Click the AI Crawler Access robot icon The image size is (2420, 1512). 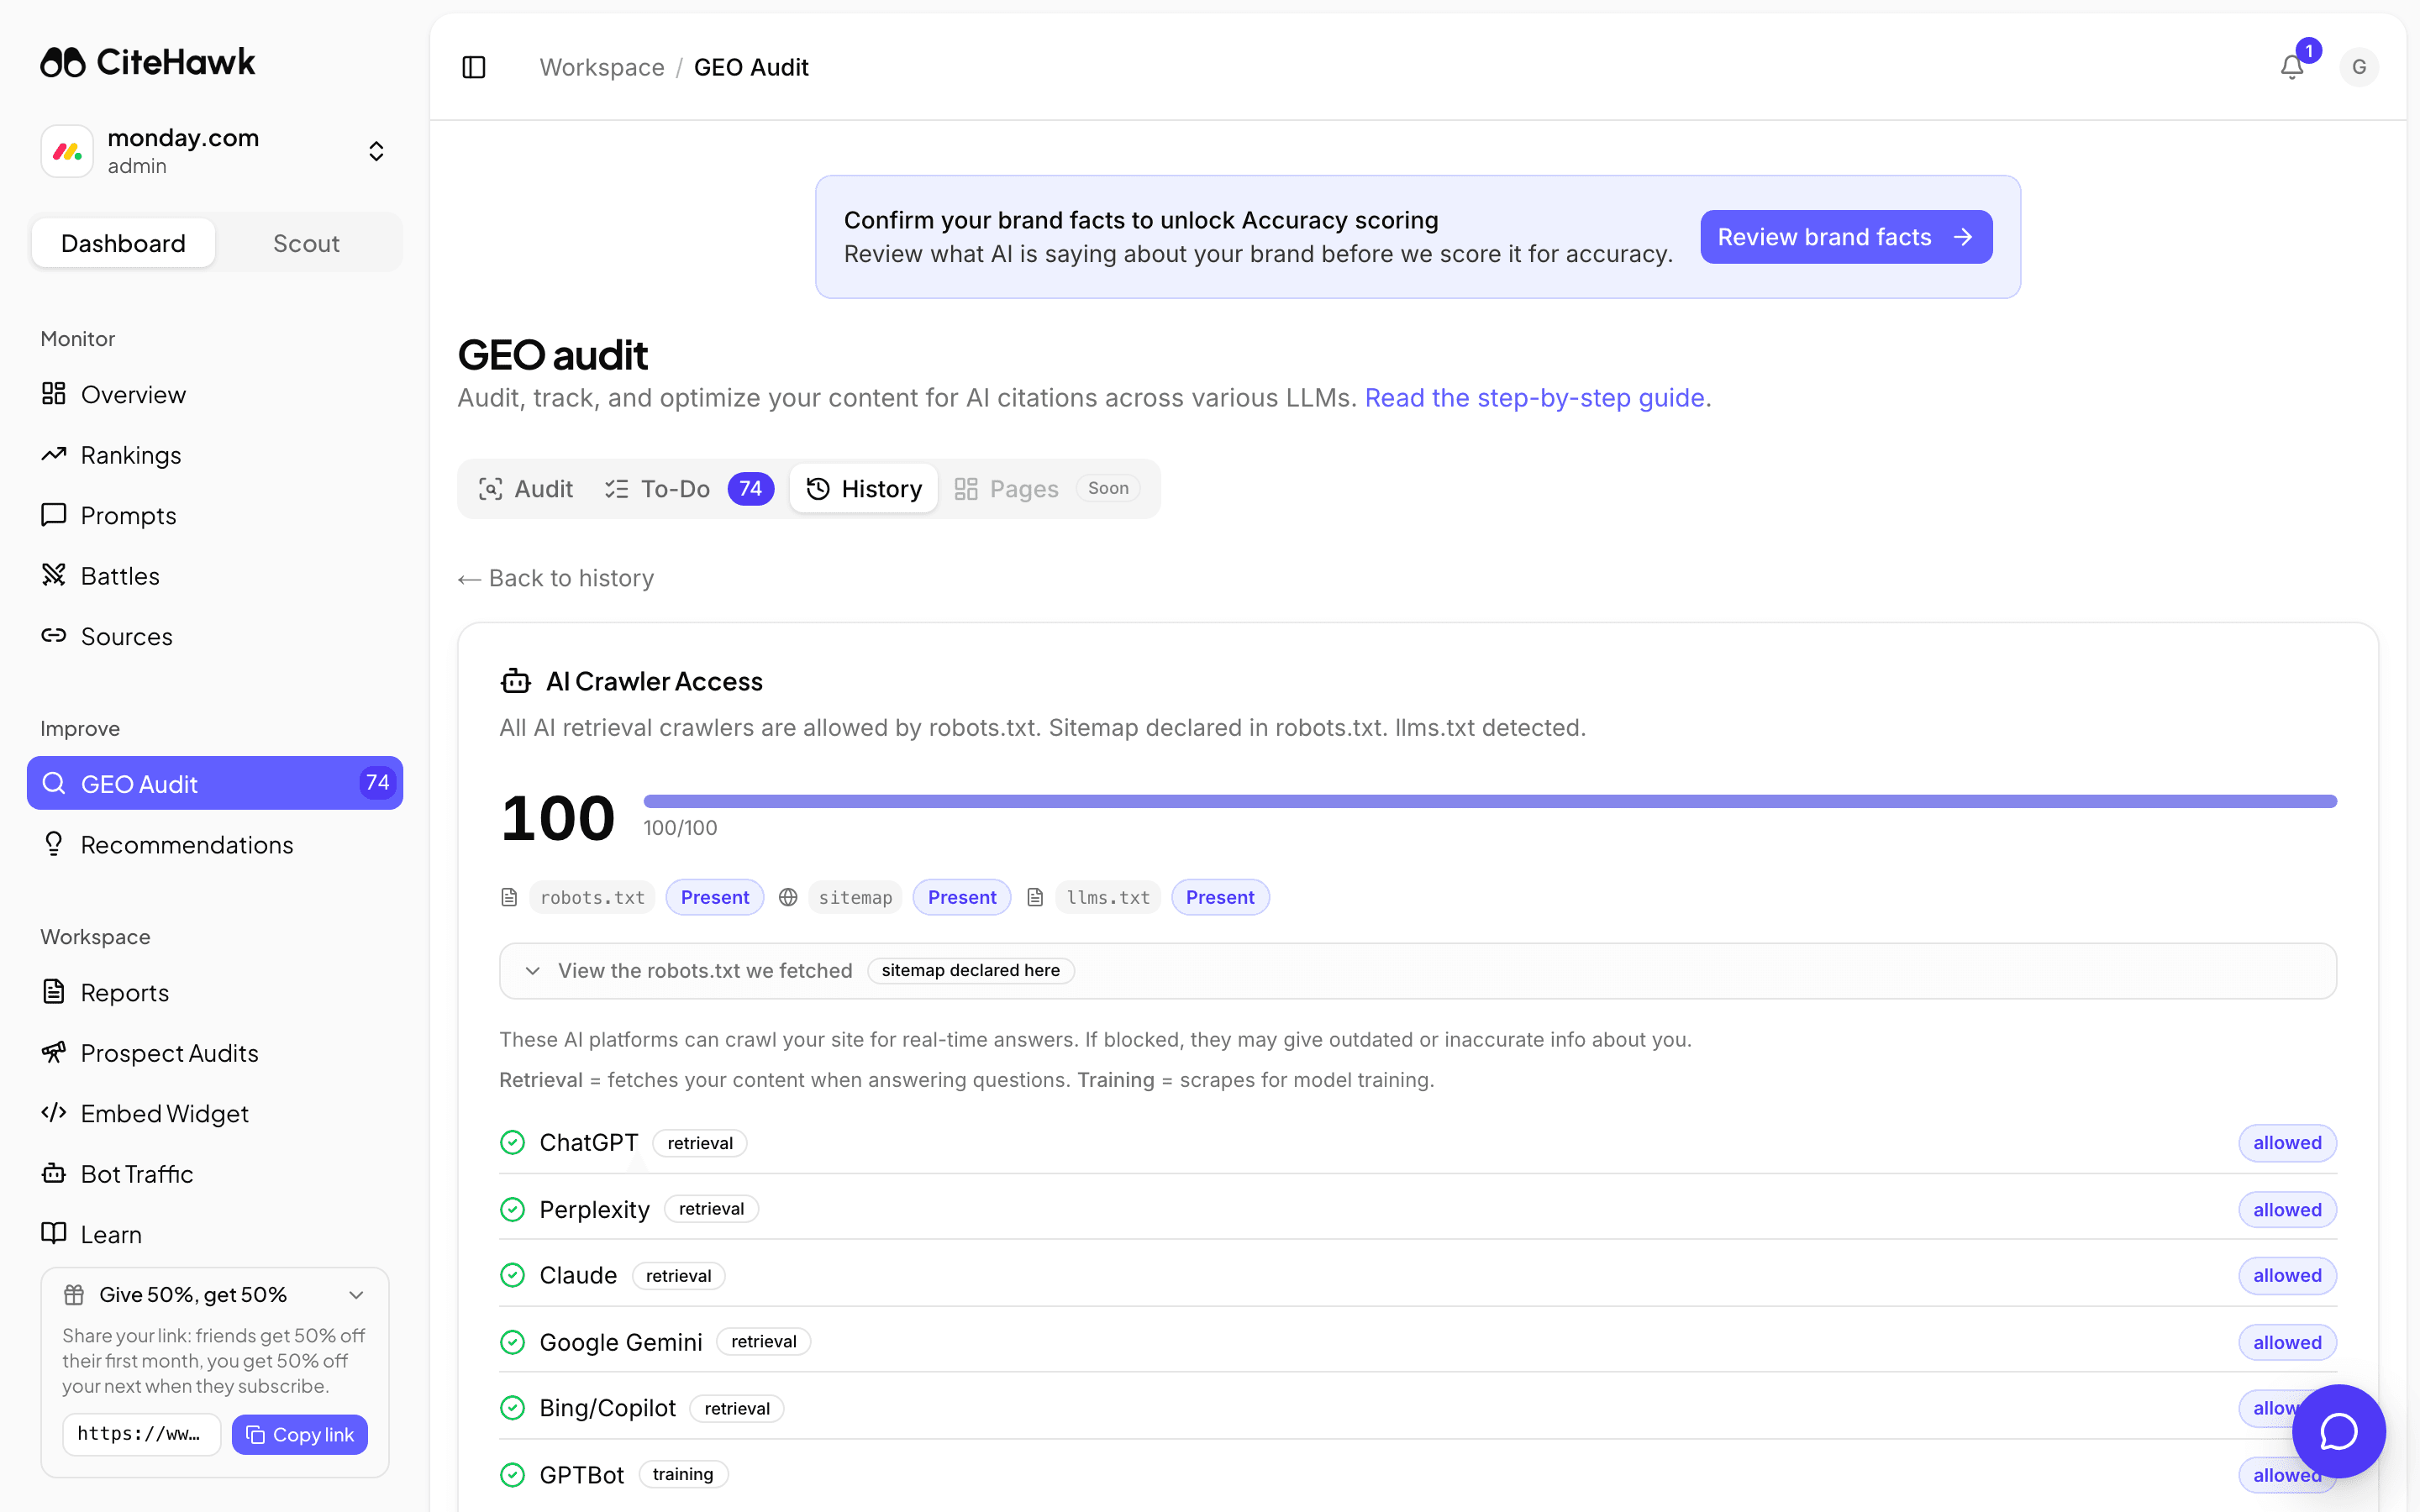coord(516,681)
